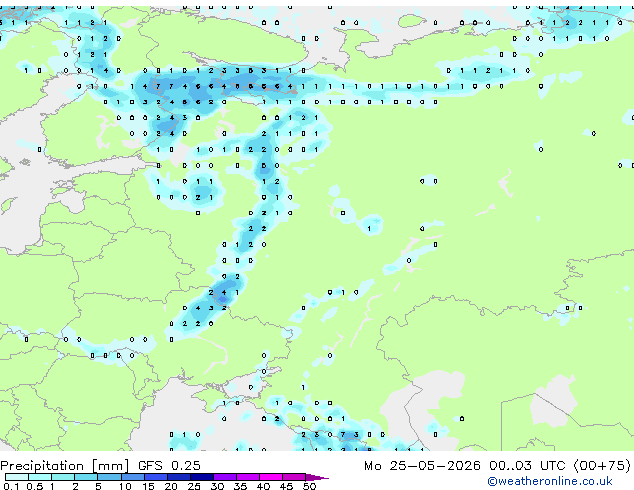The width and height of the screenshot is (634, 490).
Task: Click the '40' legend scale label
Action: click(263, 486)
